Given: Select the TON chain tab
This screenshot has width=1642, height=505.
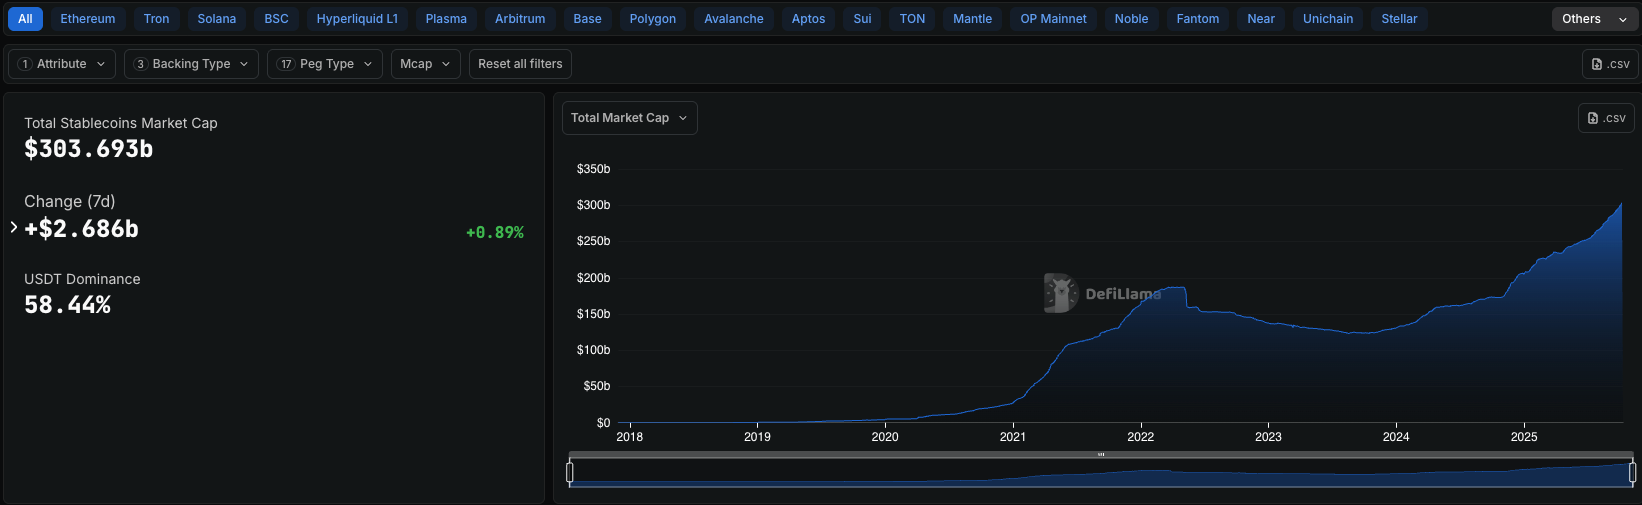Looking at the screenshot, I should [x=912, y=19].
